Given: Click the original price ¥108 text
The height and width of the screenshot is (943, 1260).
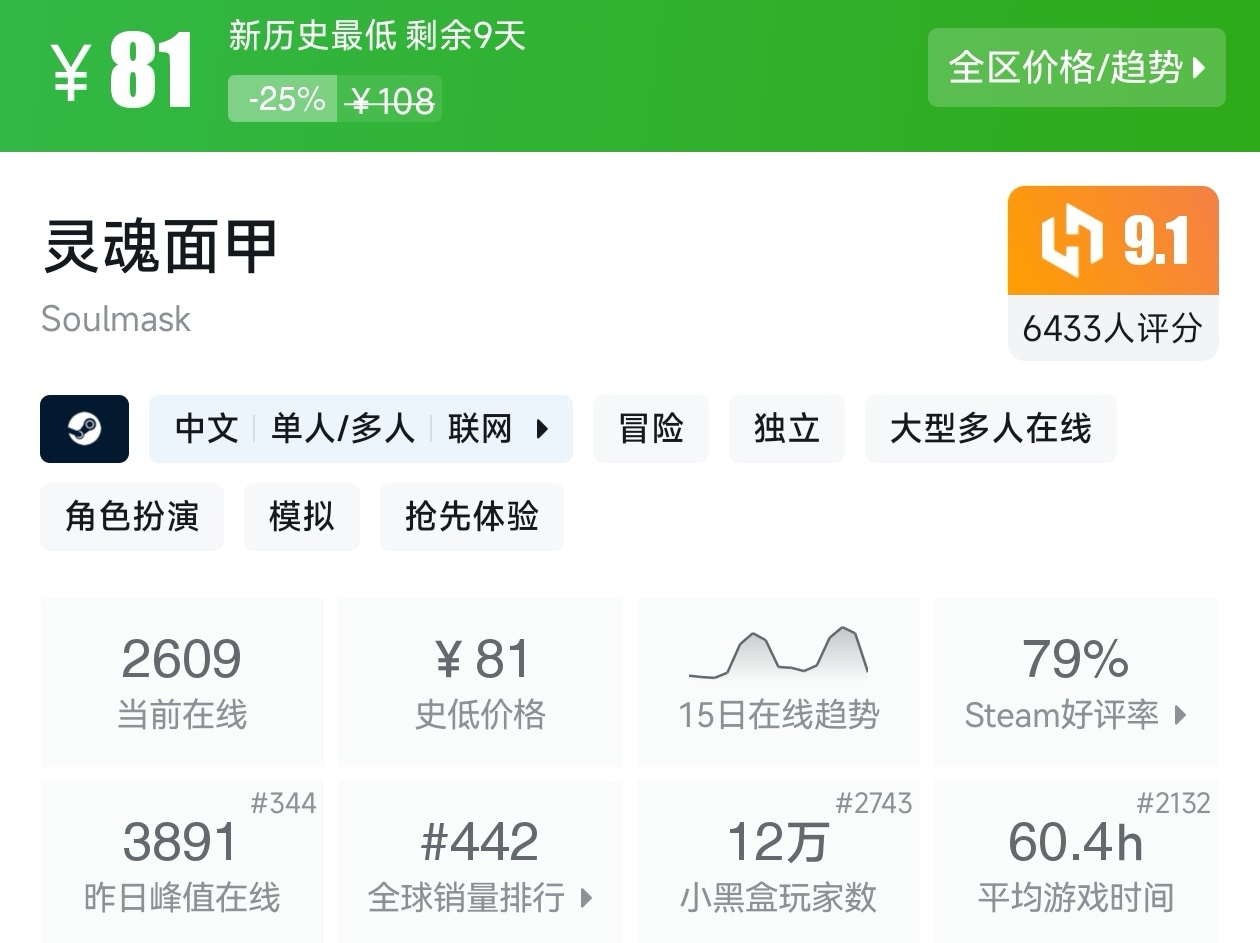Looking at the screenshot, I should pos(391,100).
